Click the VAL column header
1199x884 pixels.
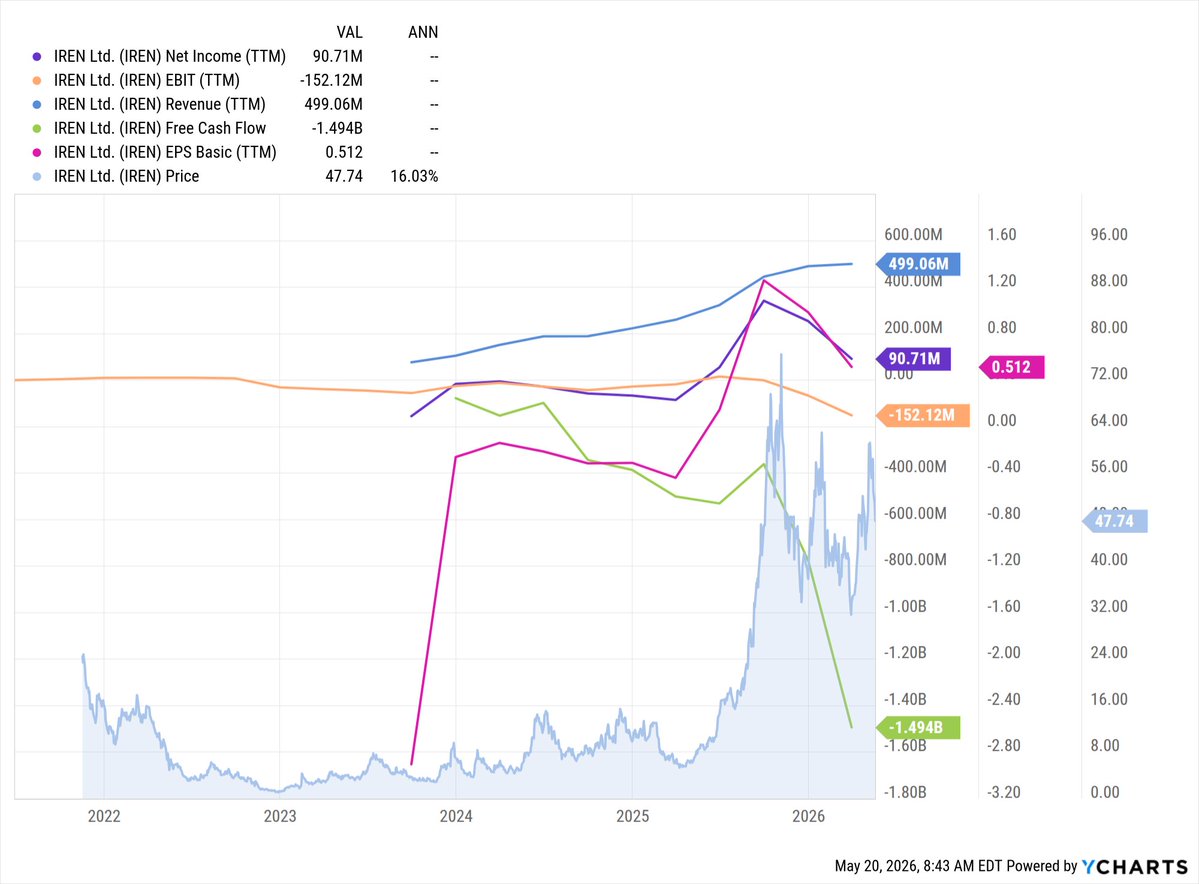point(349,32)
